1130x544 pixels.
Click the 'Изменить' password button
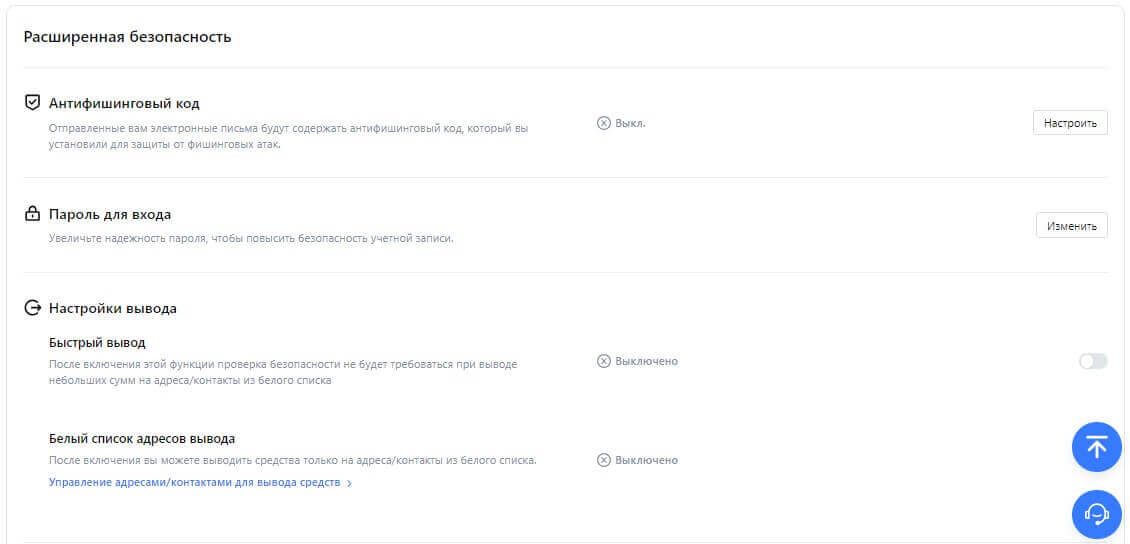1071,225
